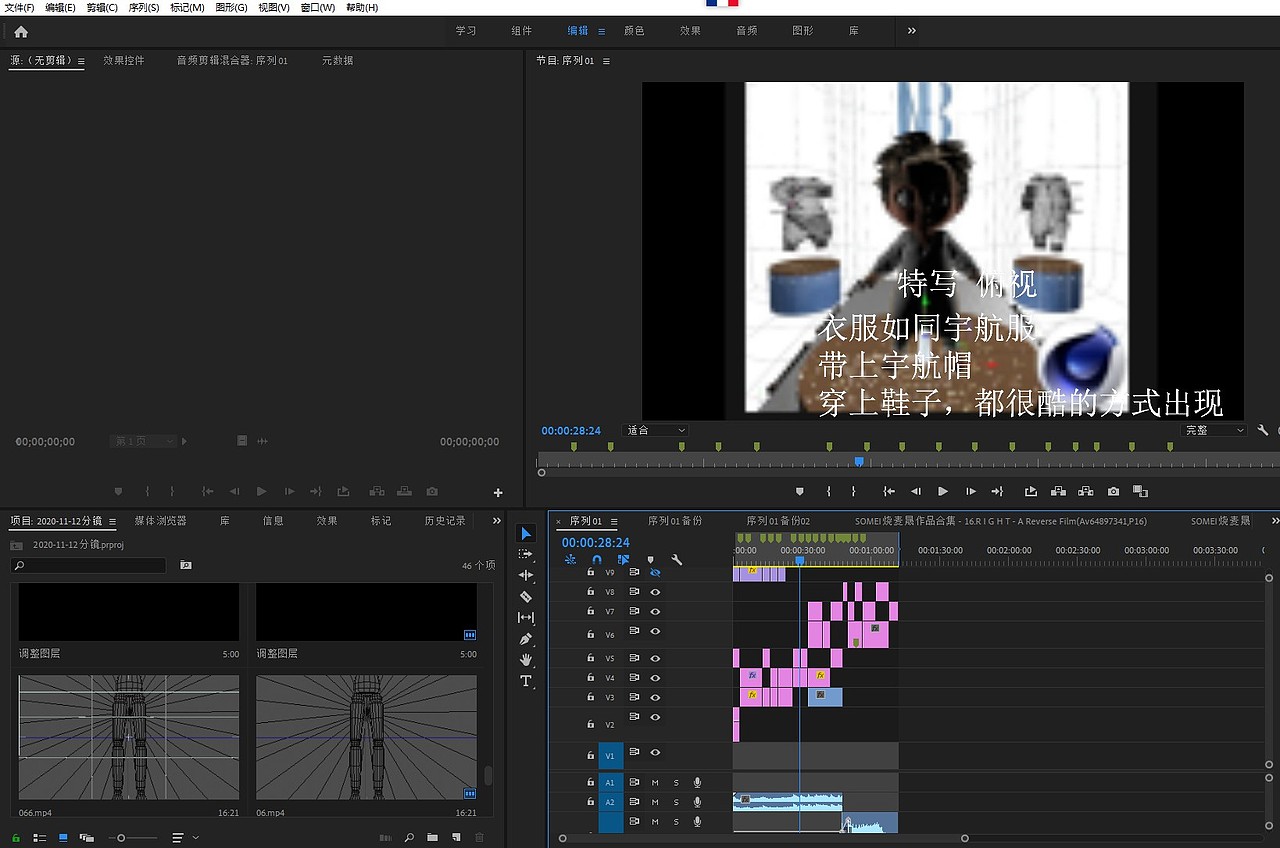Open the zoom level dropdown showing 适合

click(655, 430)
